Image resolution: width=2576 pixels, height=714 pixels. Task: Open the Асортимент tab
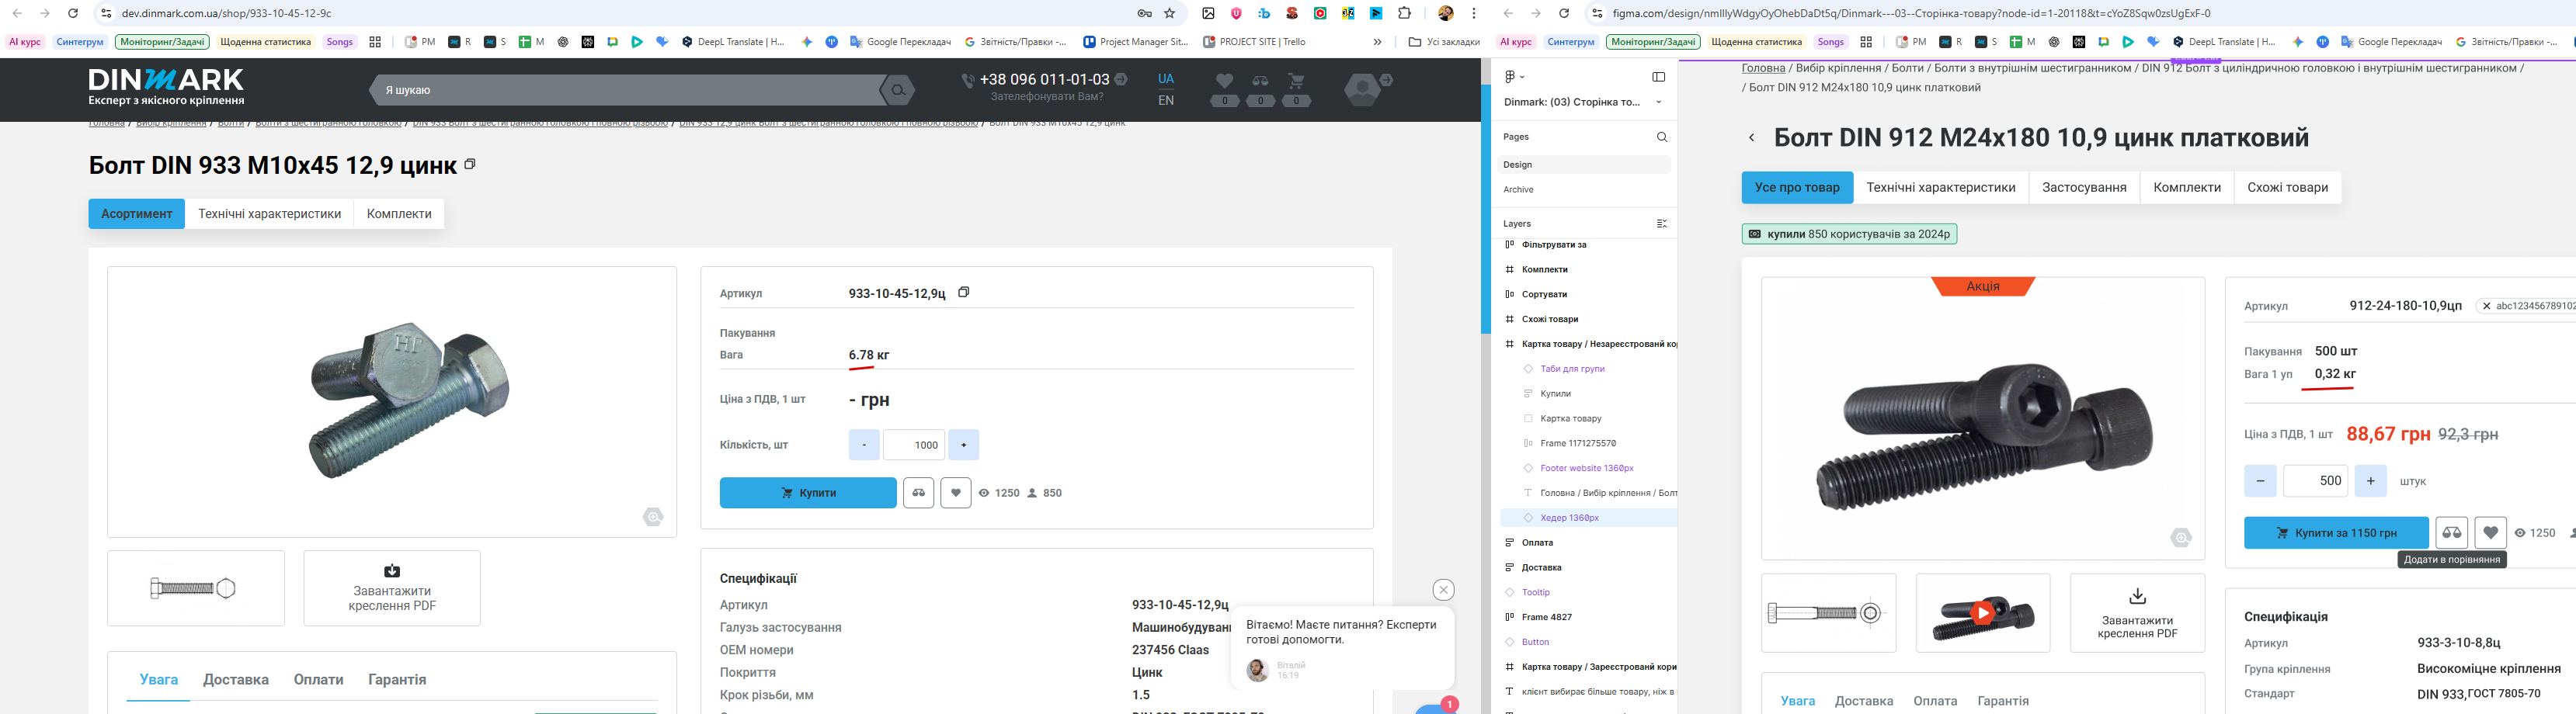click(136, 214)
